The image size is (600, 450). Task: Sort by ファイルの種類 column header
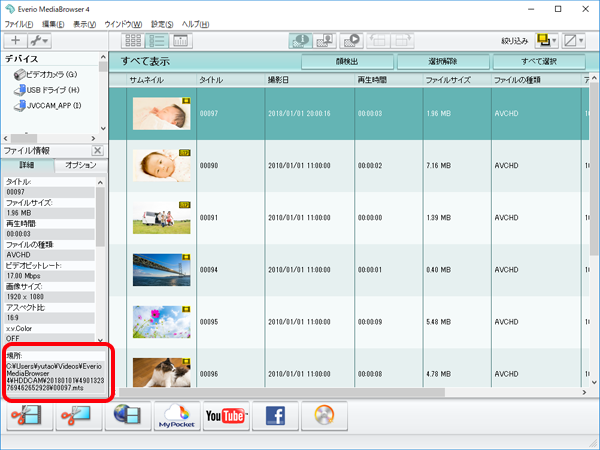tap(536, 80)
